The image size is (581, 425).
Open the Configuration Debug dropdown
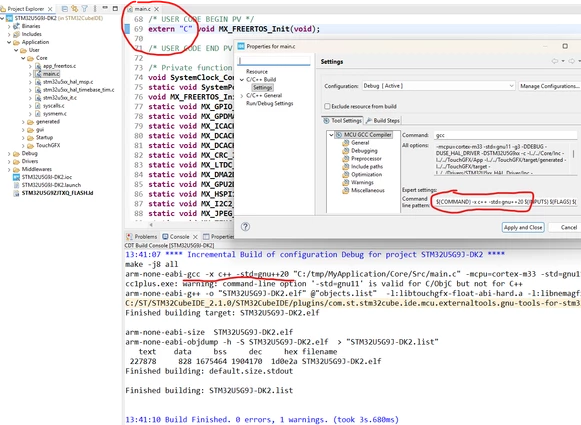(x=438, y=86)
